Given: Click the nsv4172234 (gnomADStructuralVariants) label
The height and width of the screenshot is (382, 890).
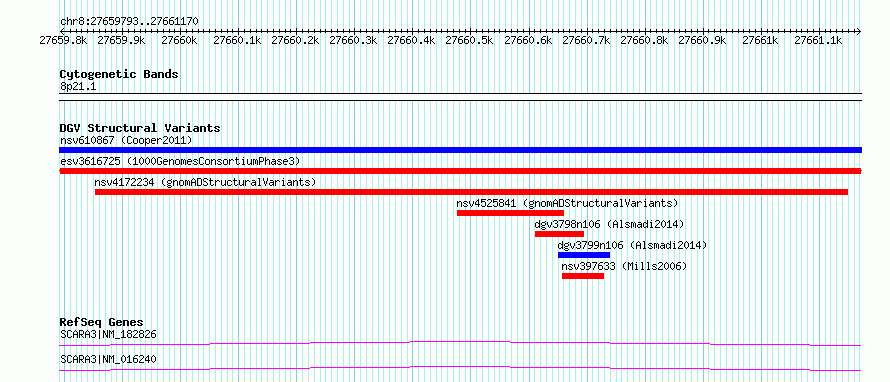Looking at the screenshot, I should 205,182.
